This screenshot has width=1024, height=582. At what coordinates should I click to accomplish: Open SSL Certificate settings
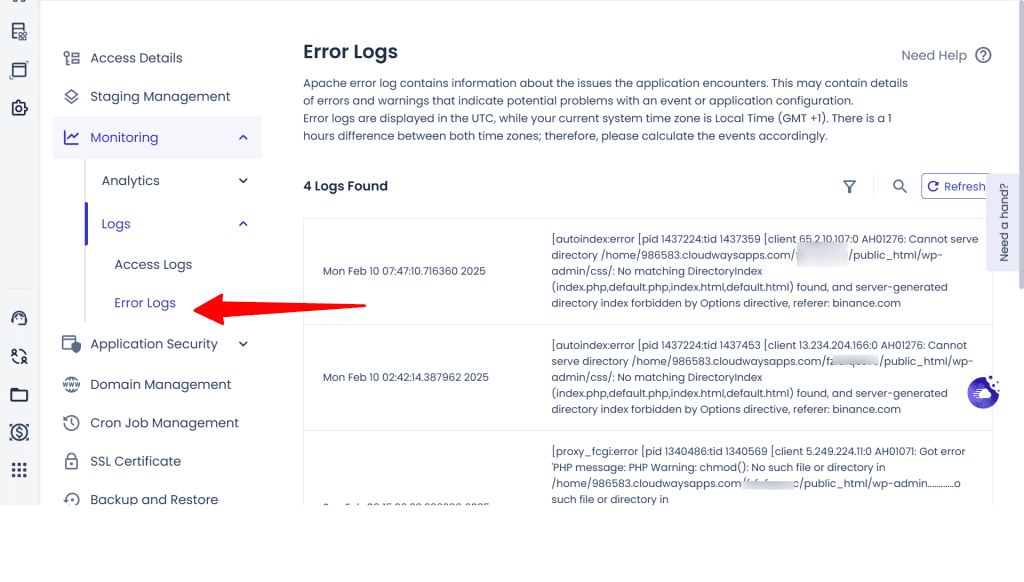click(135, 461)
